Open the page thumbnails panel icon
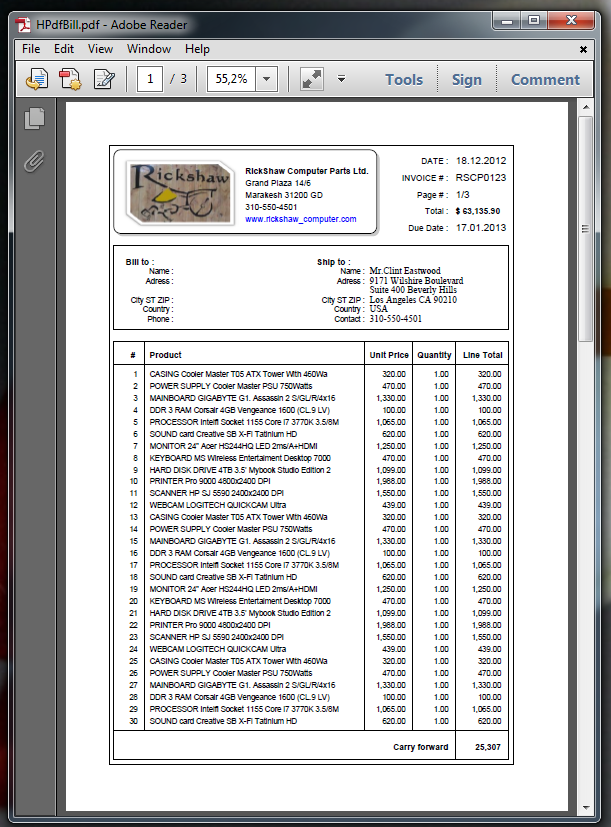The image size is (611, 827). point(34,118)
